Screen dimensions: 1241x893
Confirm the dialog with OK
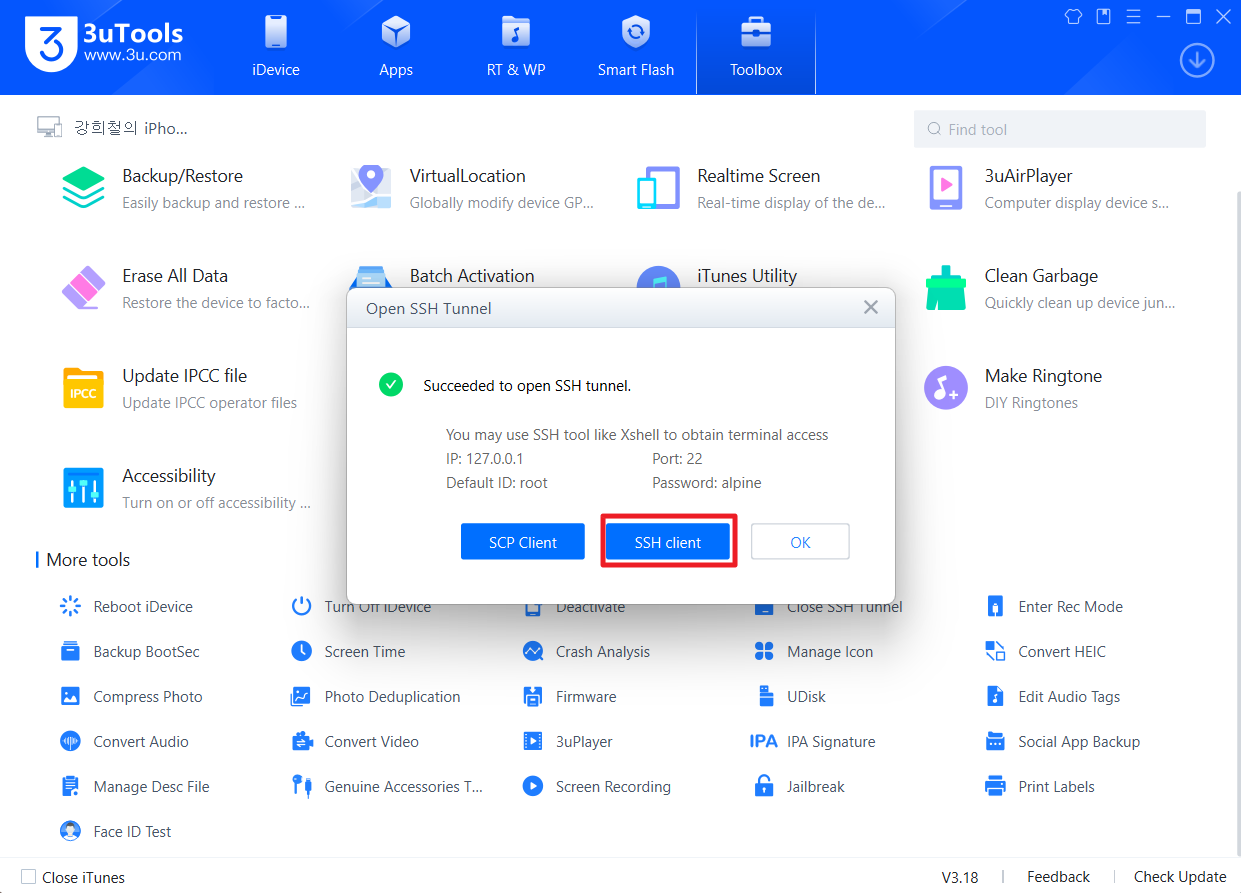point(800,542)
